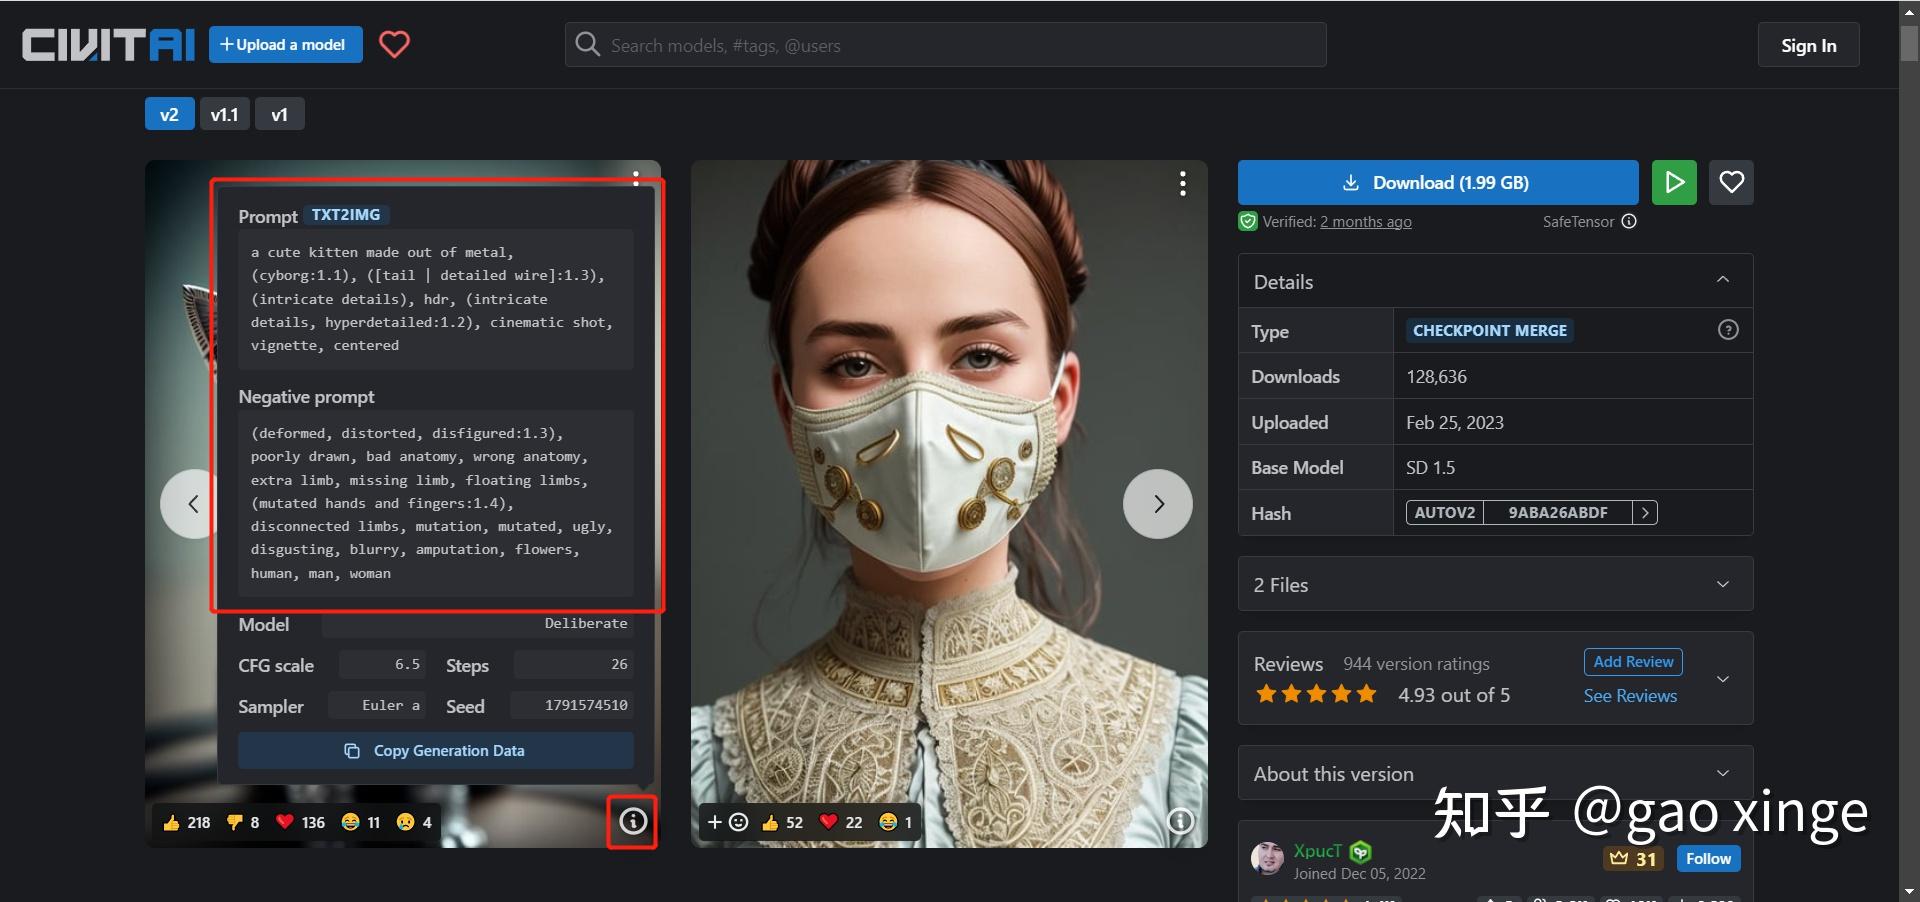
Task: Open the Checkpoint Merge help icon
Action: [1727, 330]
